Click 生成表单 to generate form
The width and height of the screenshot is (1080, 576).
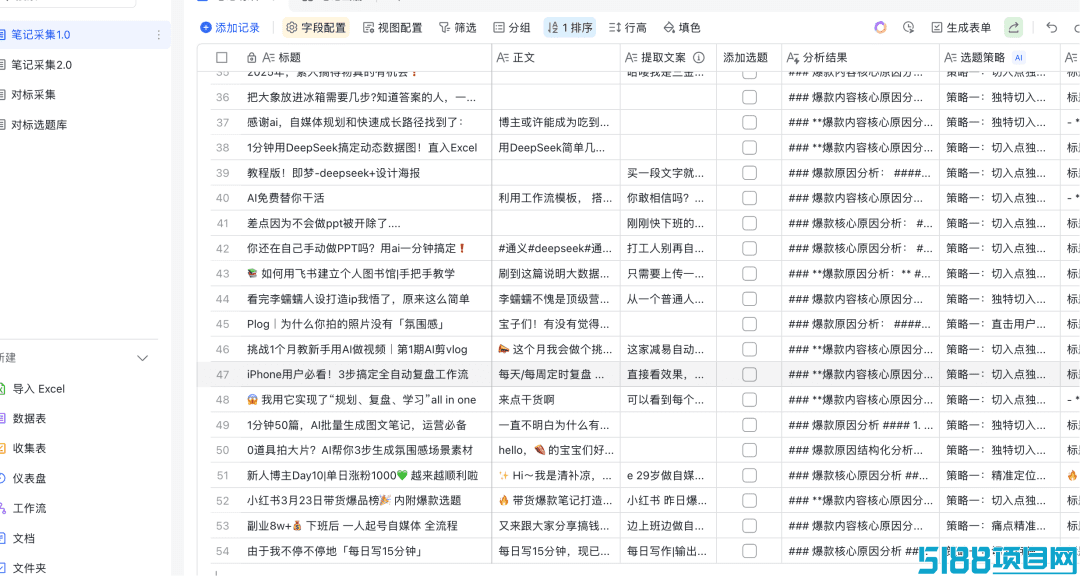[x=962, y=28]
